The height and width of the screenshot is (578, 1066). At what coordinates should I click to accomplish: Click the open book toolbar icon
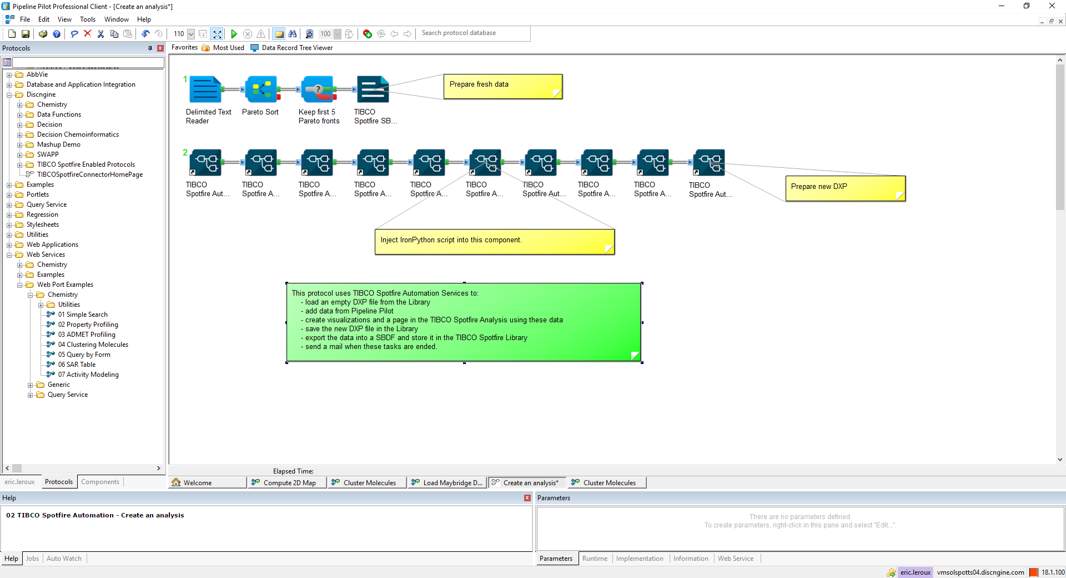click(43, 33)
